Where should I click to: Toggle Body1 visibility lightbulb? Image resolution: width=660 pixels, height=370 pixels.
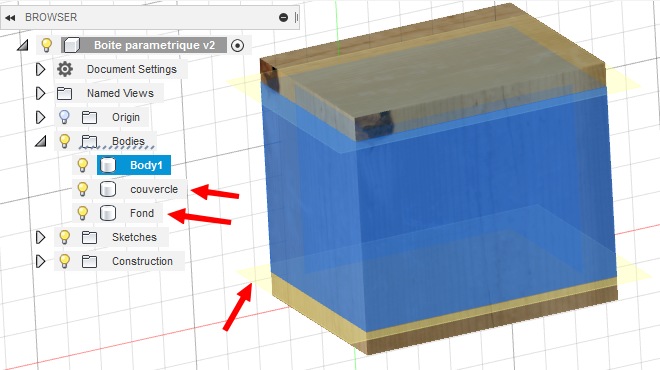coord(82,165)
